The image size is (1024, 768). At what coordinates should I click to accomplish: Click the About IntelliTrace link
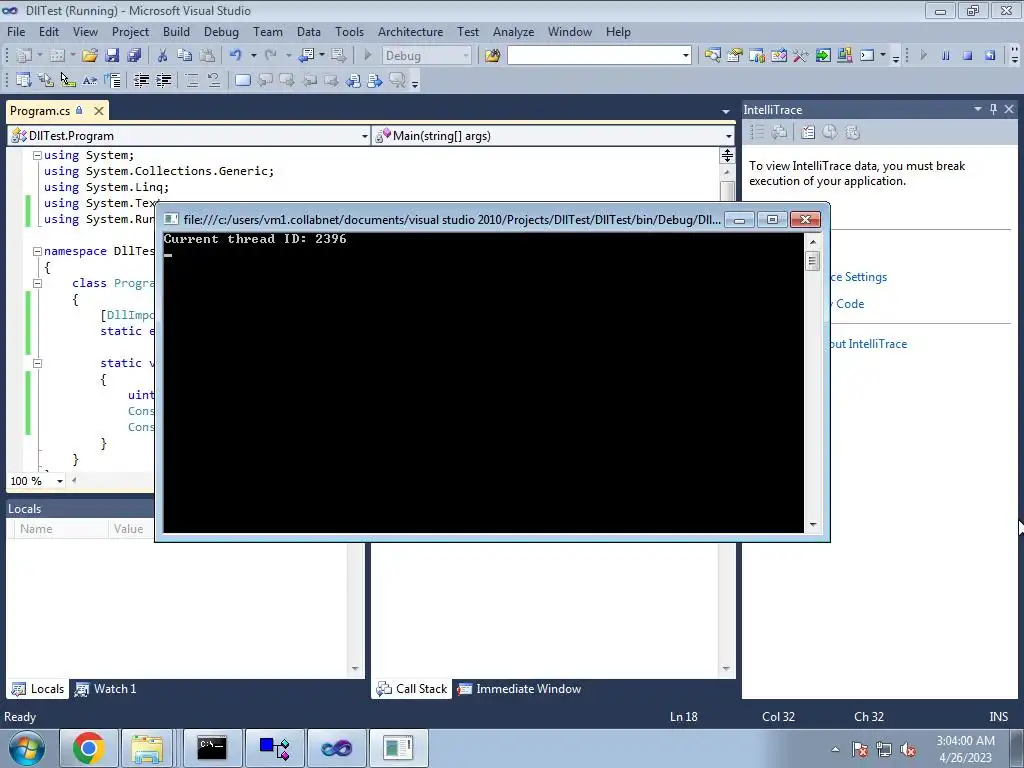click(869, 344)
